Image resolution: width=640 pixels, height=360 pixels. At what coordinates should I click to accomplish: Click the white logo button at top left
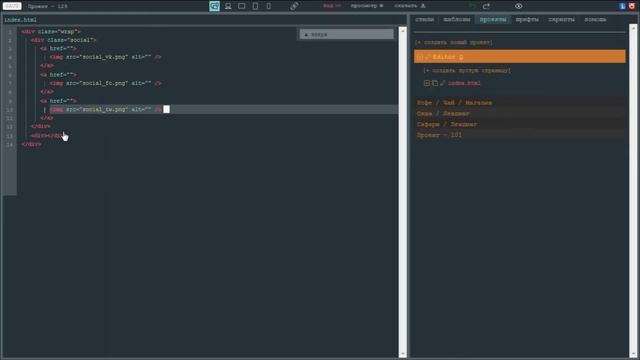(12, 6)
